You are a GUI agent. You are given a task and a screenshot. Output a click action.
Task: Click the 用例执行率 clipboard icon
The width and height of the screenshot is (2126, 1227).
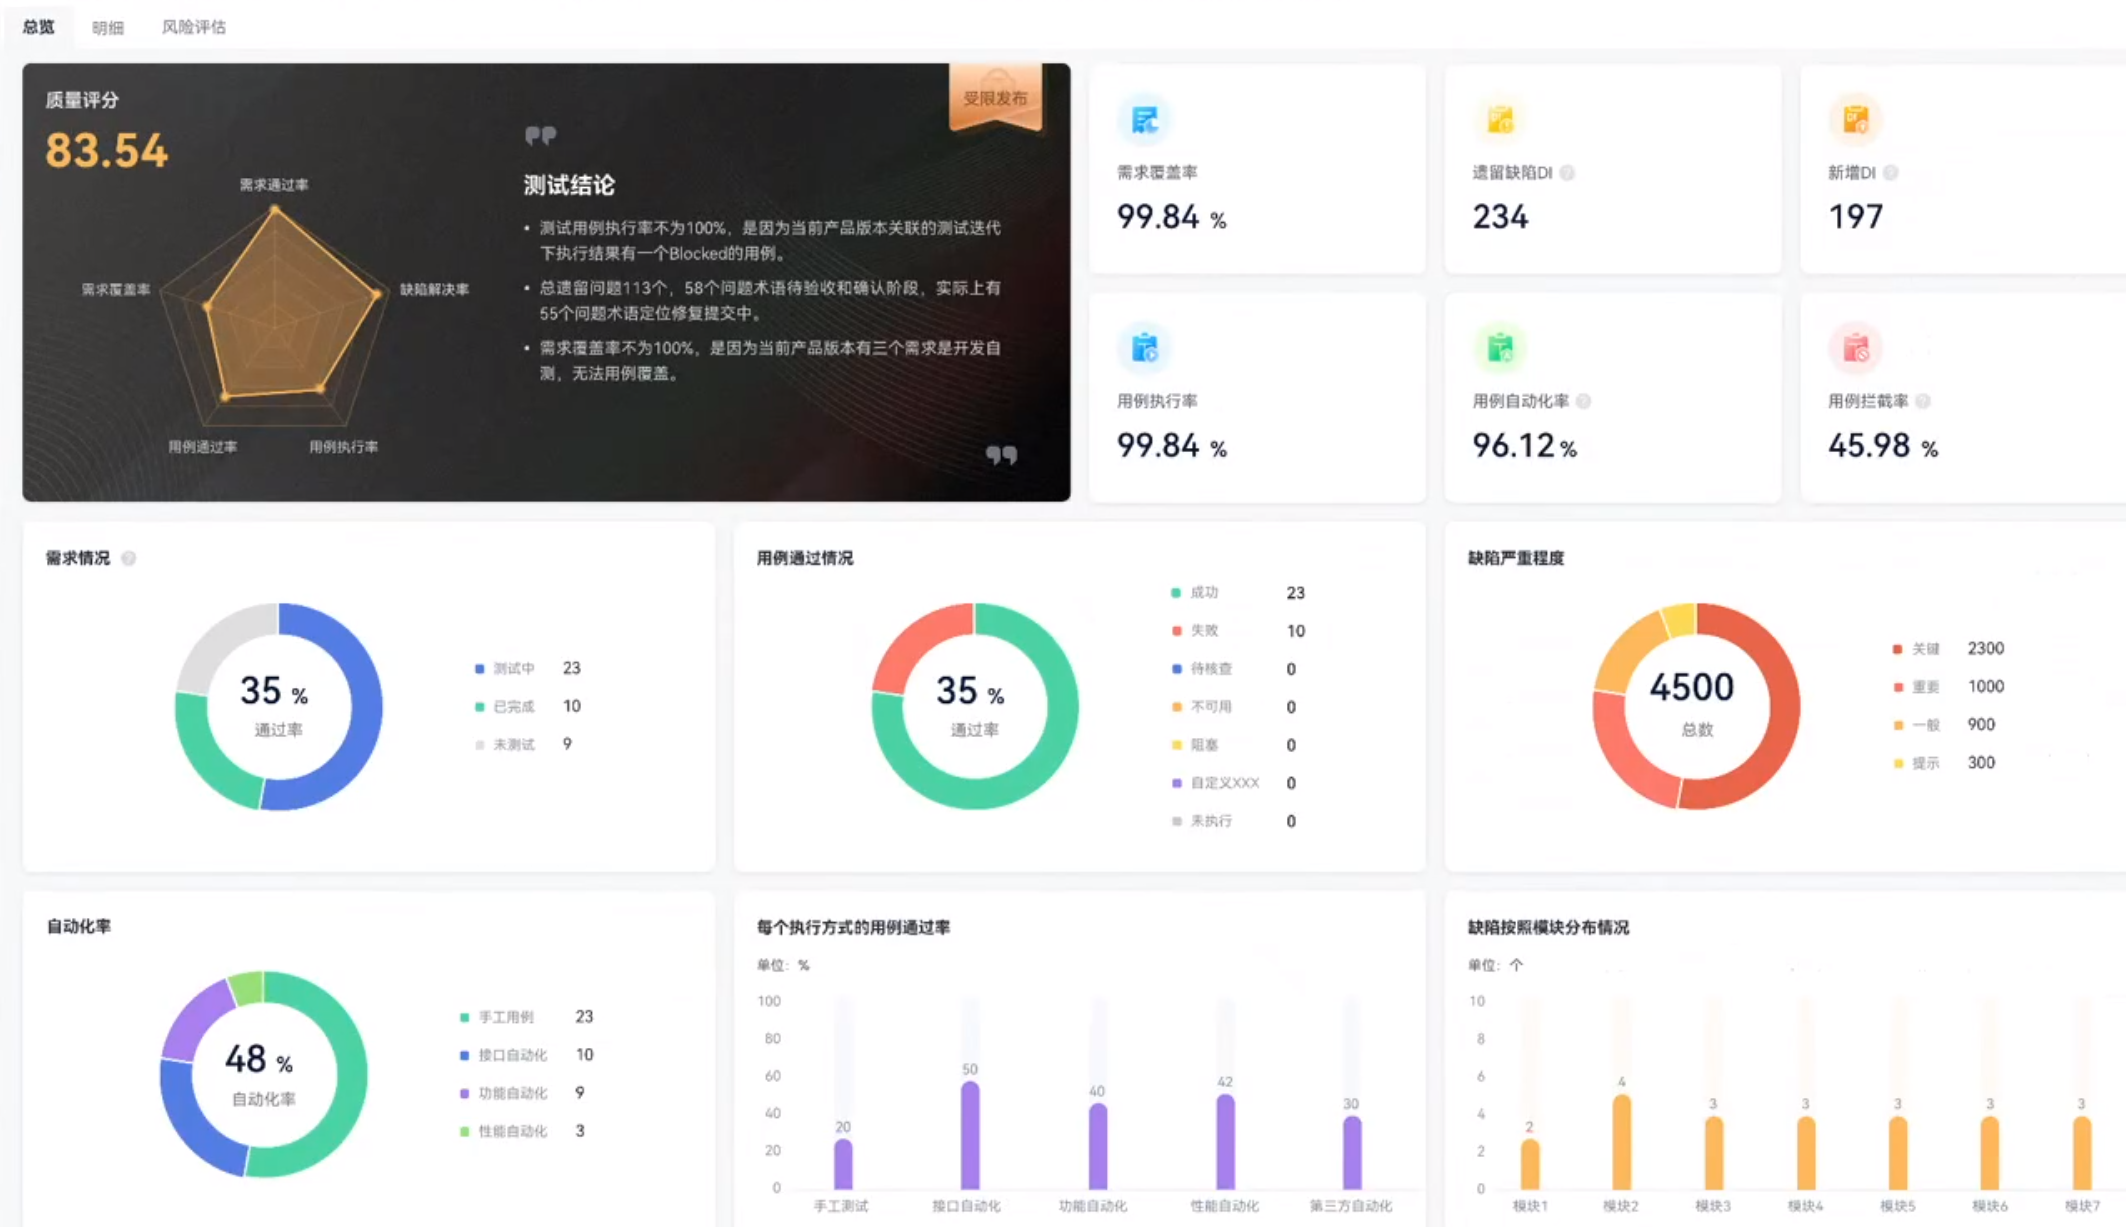coord(1144,348)
